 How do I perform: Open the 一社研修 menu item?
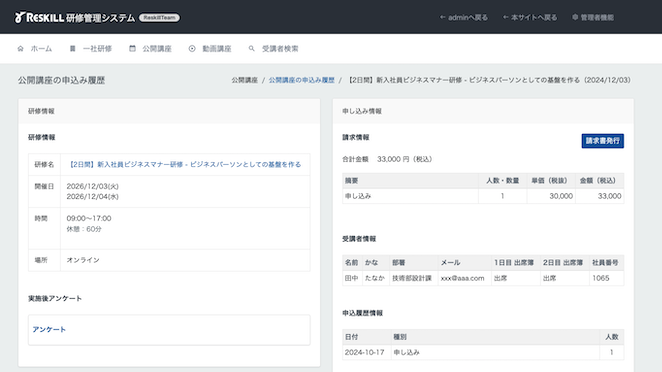pyautogui.click(x=97, y=49)
